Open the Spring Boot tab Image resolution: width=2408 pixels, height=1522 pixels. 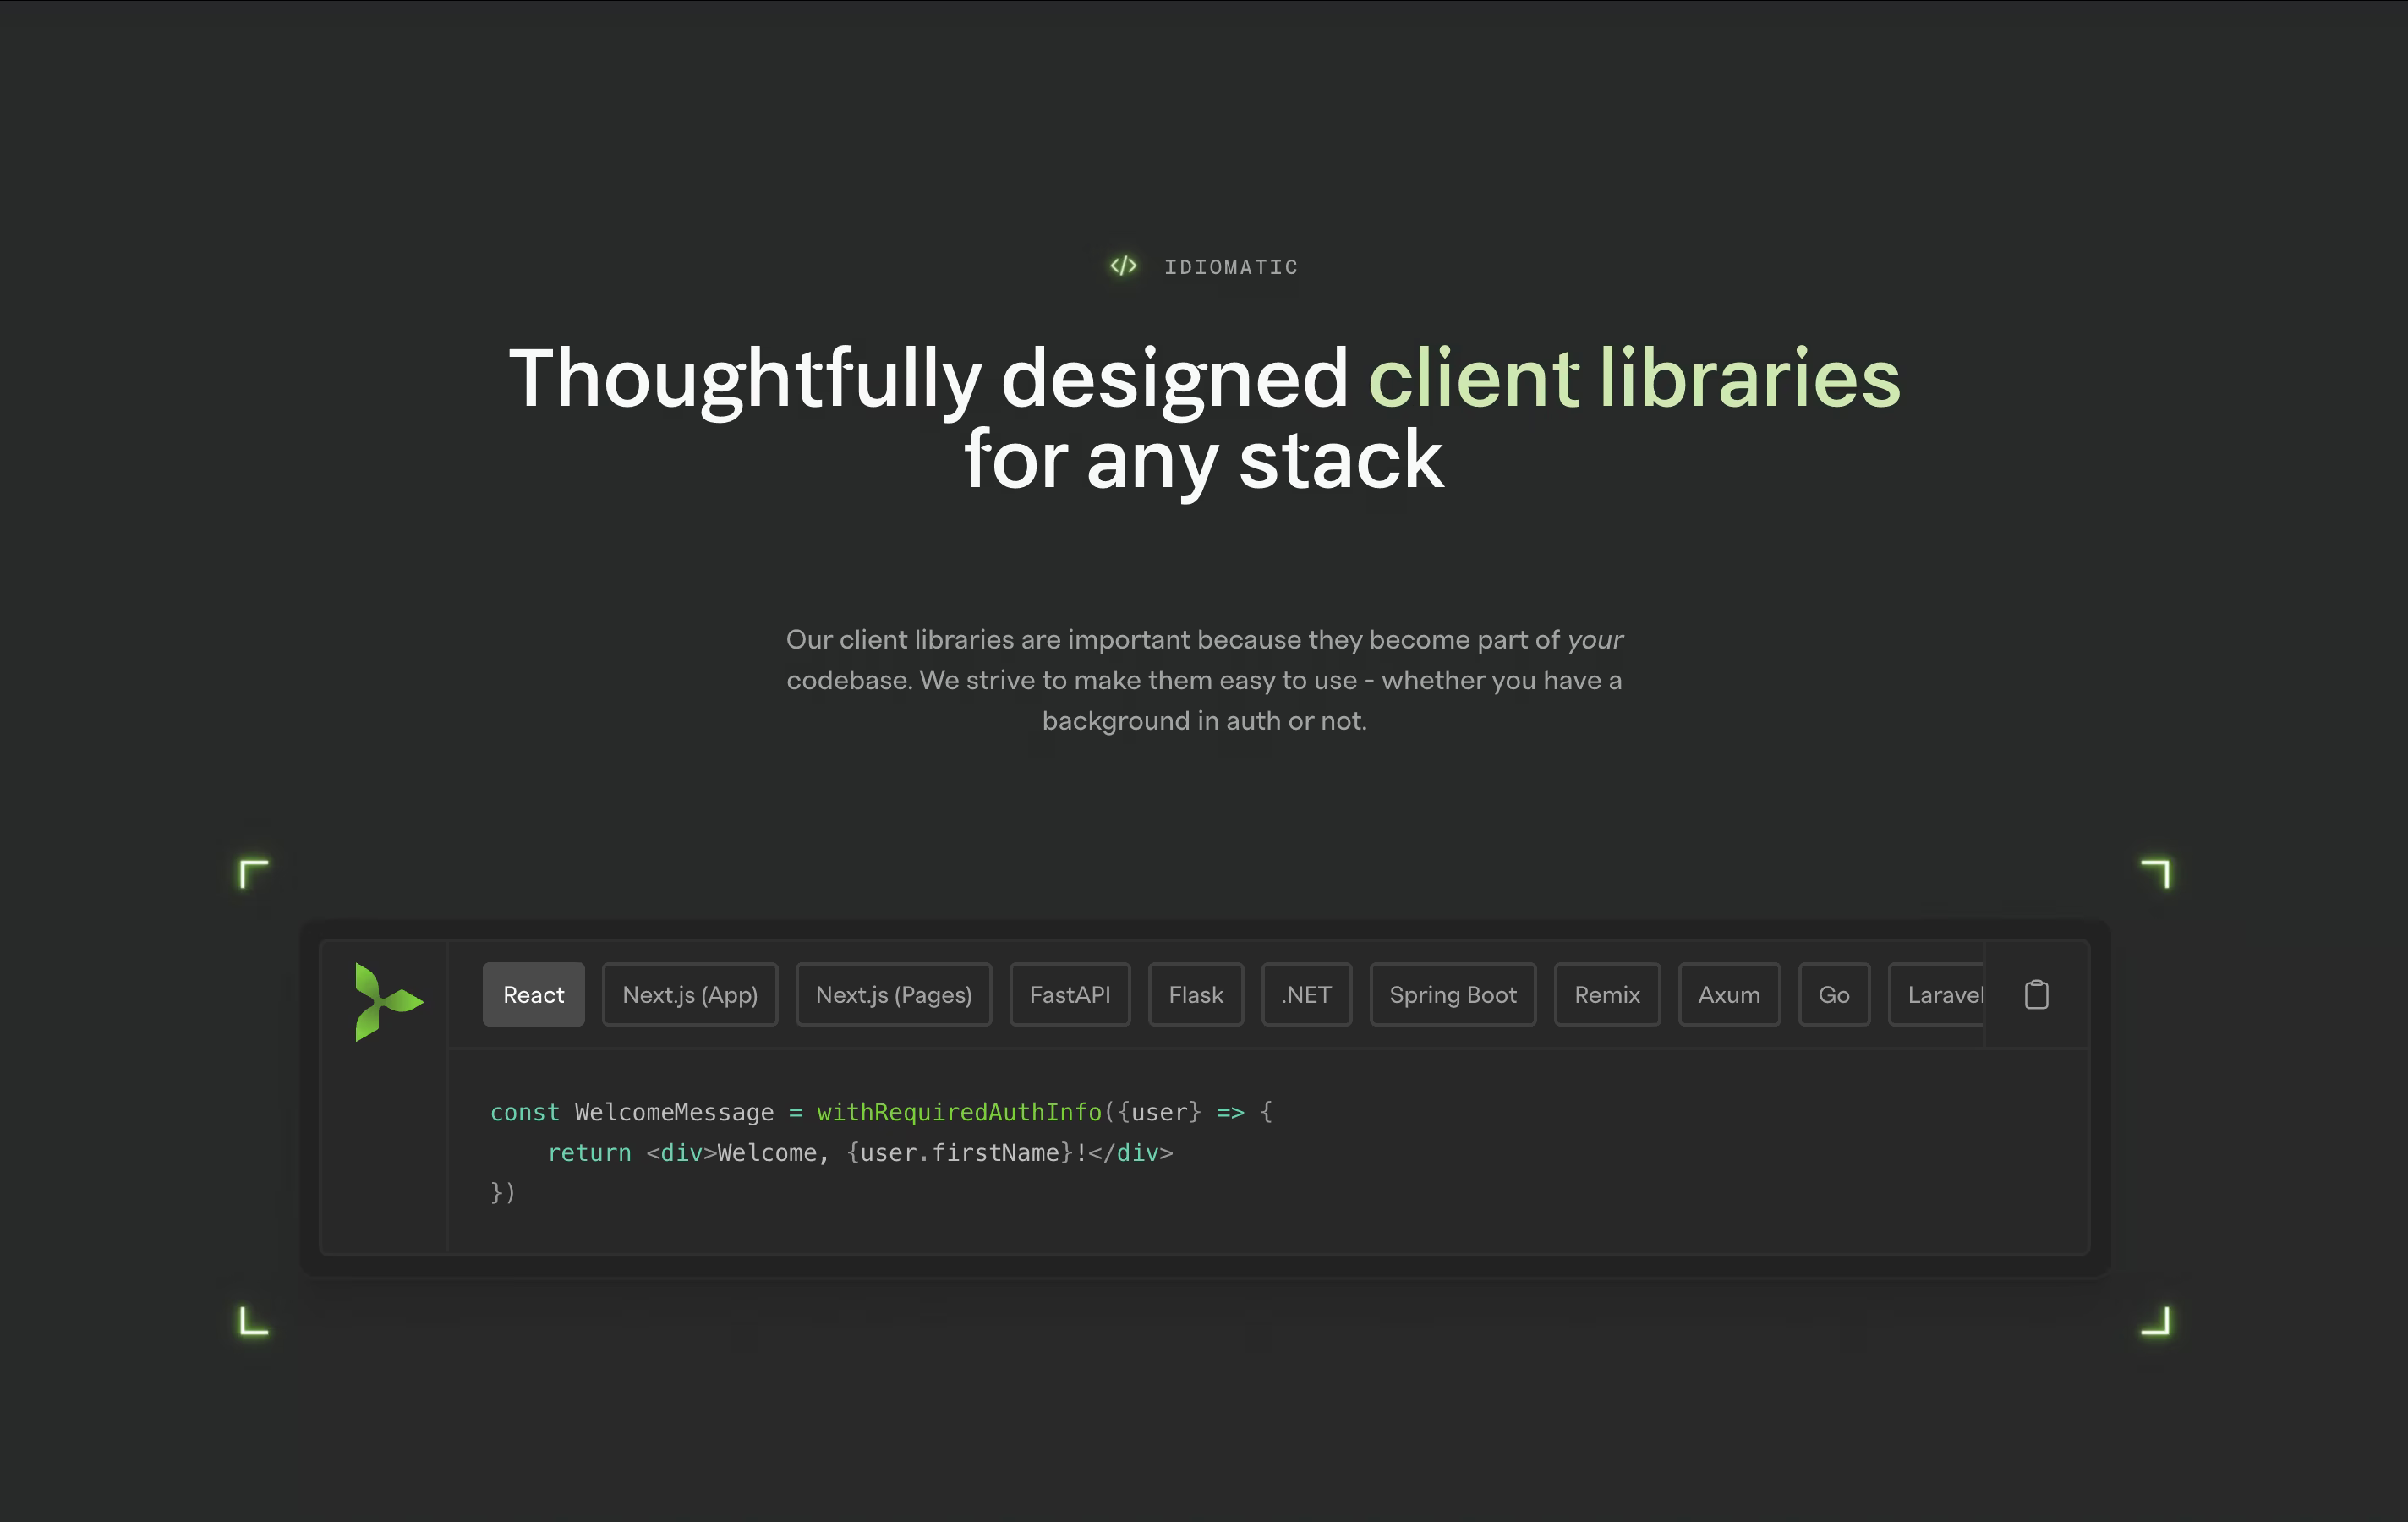click(1452, 994)
